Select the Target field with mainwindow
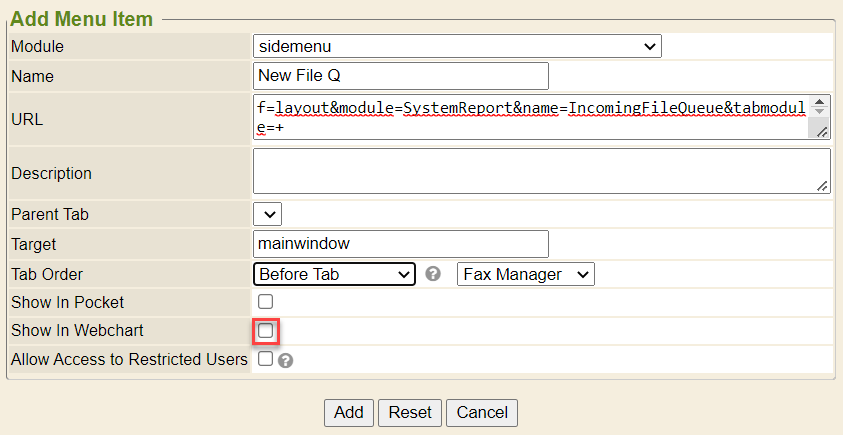Image resolution: width=843 pixels, height=435 pixels. (x=401, y=244)
